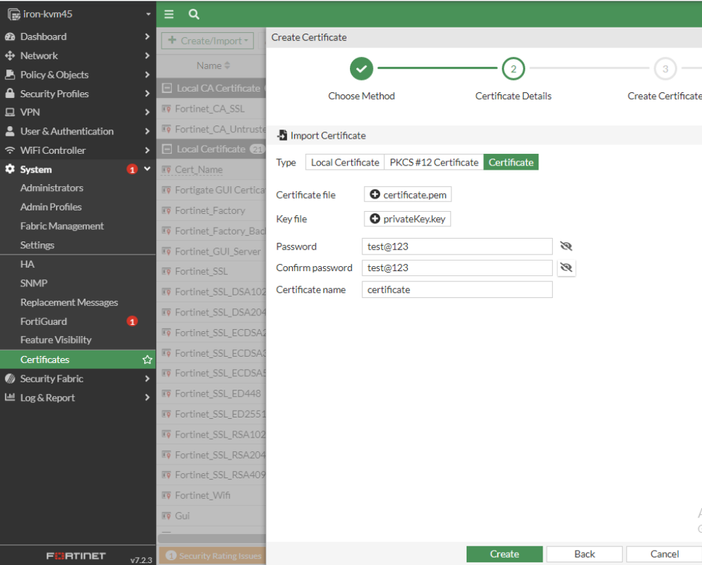Open the Feature Visibility menu item
The width and height of the screenshot is (702, 565).
click(56, 340)
